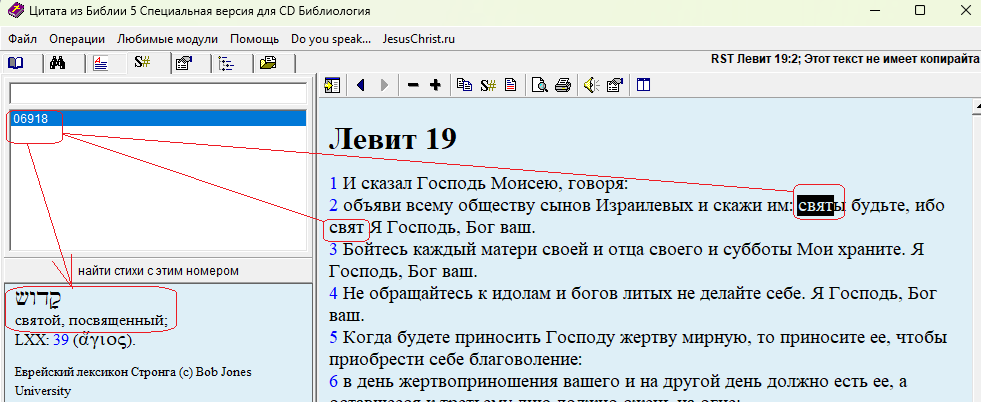
Task: Open the tree-list tab in left panel
Action: point(226,63)
